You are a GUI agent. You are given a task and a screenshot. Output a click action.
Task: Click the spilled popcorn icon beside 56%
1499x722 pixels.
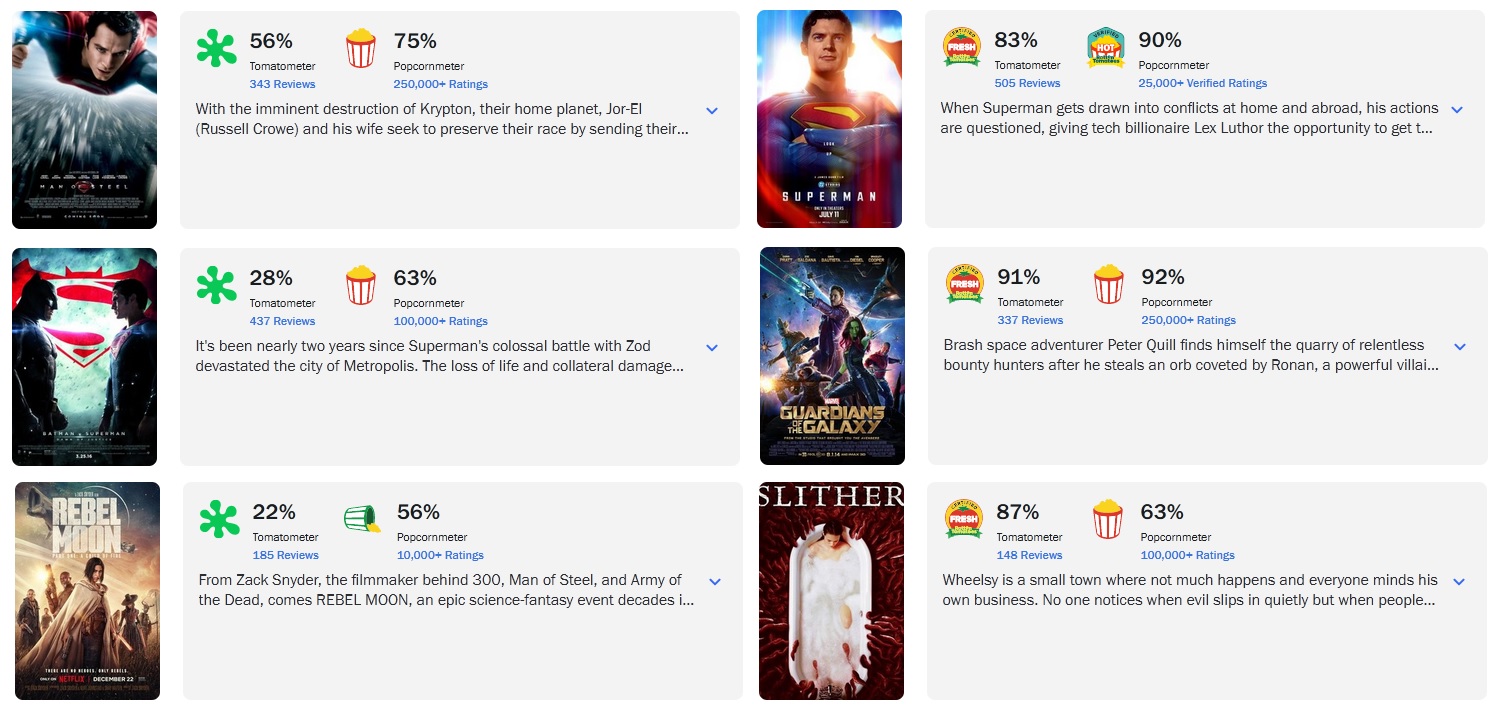[x=362, y=519]
